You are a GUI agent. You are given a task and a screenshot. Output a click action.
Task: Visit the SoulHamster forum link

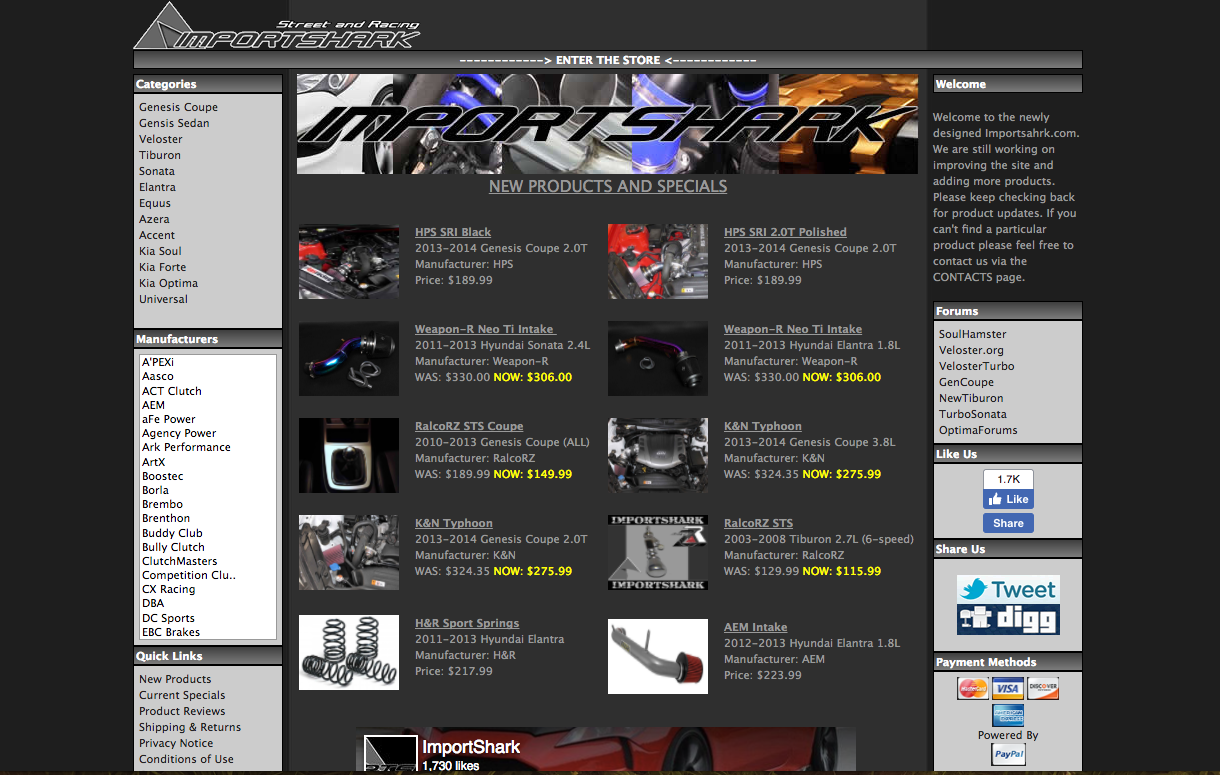[972, 334]
